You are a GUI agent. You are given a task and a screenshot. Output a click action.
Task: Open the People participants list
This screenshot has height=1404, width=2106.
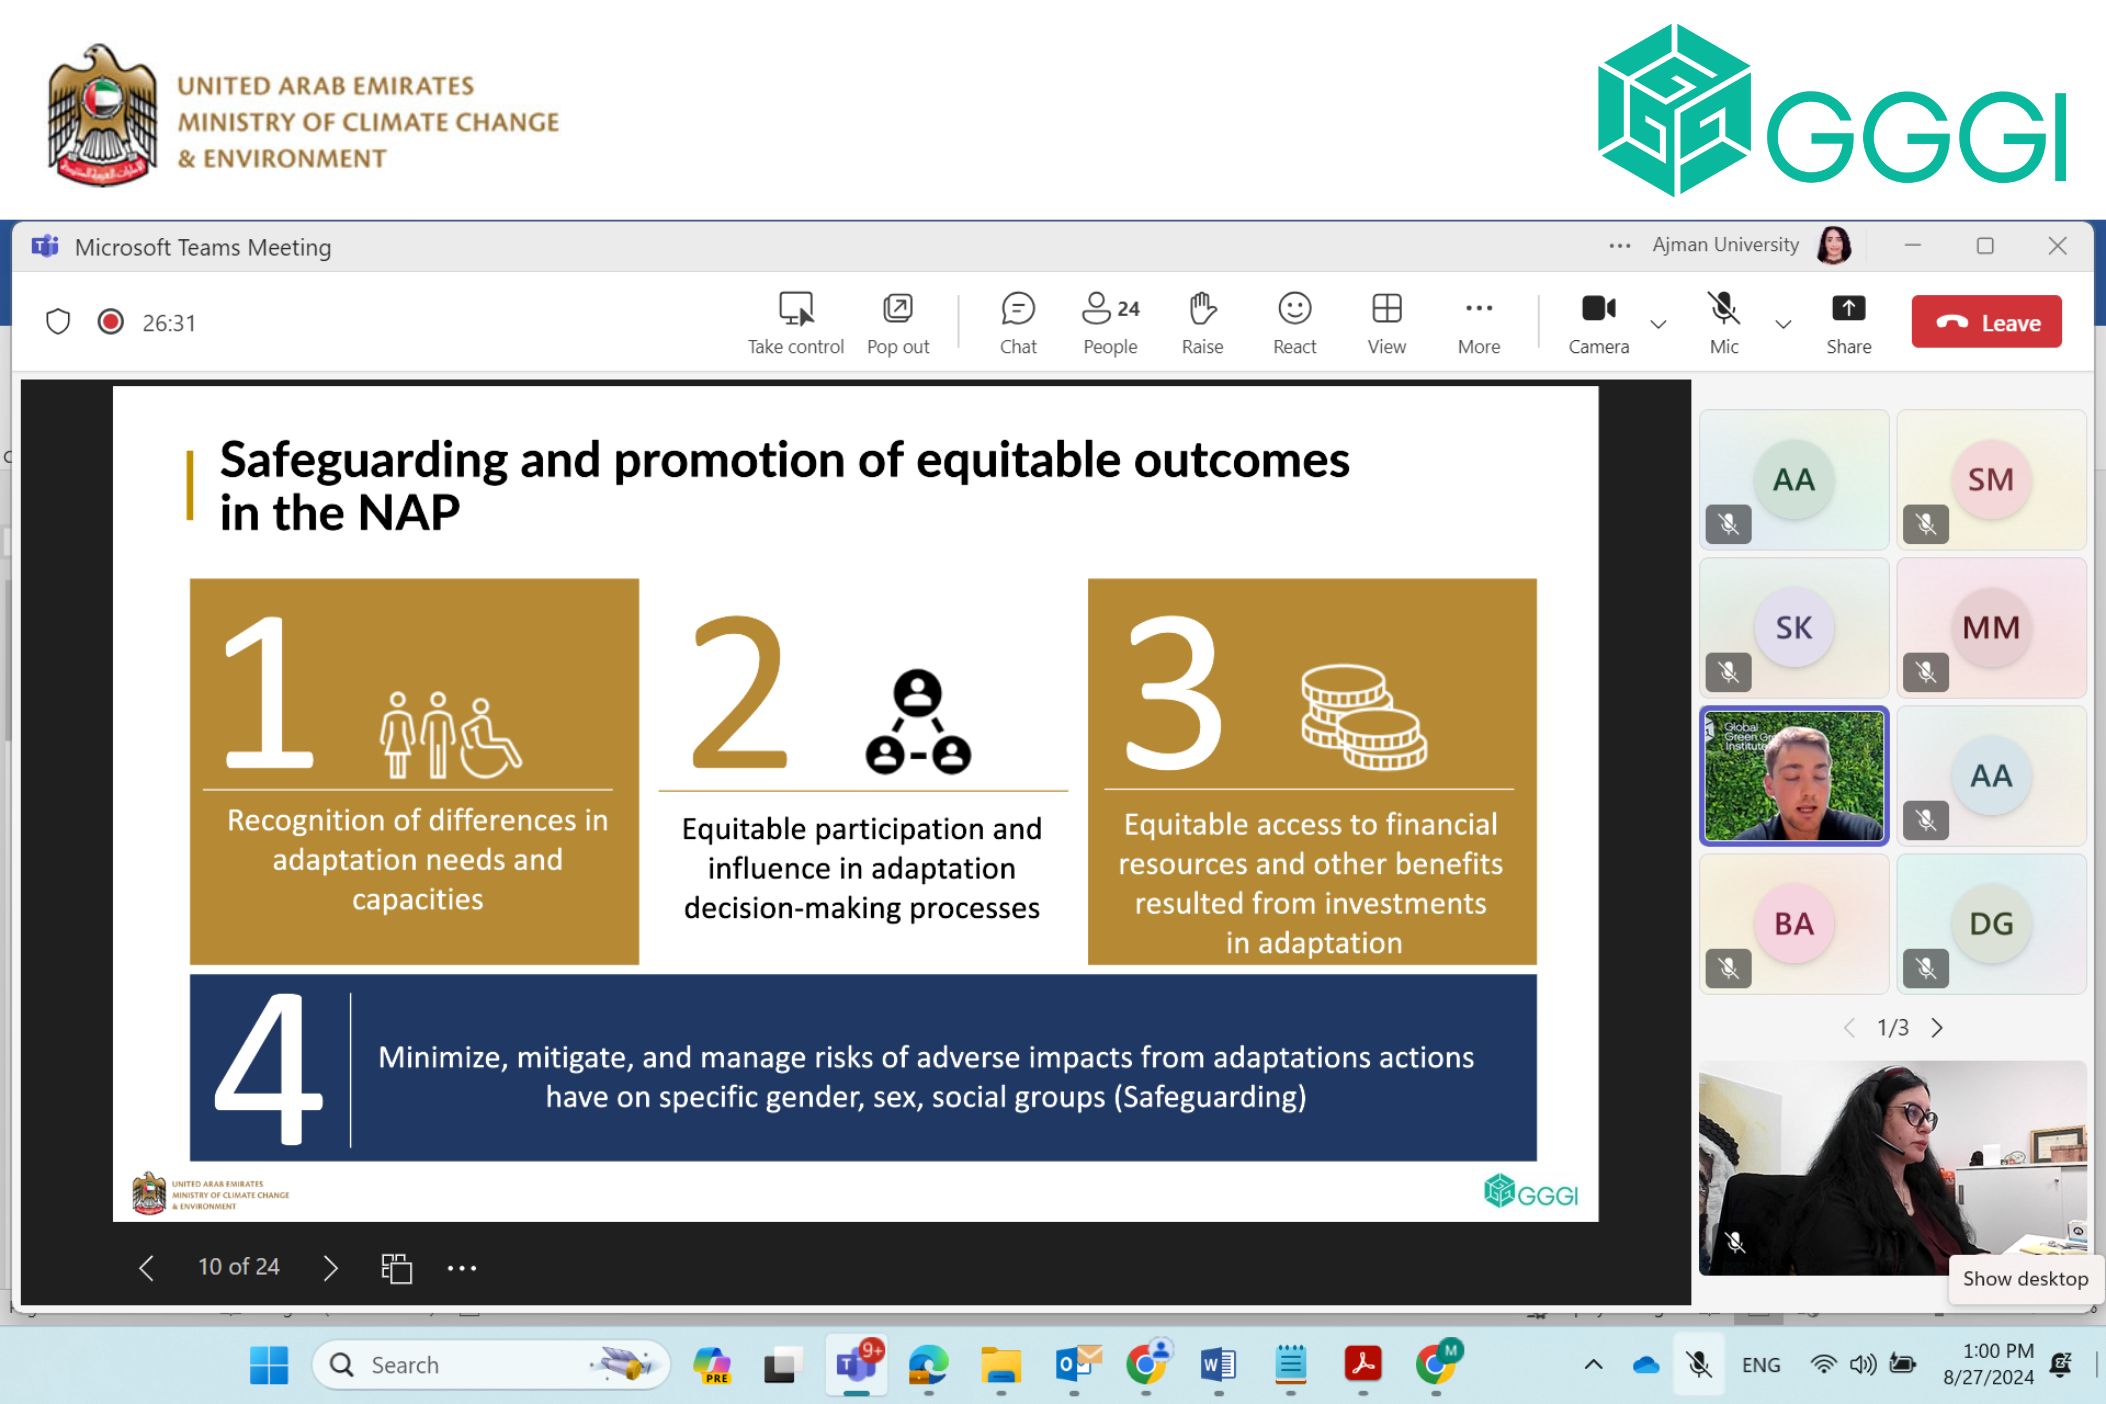1109,322
